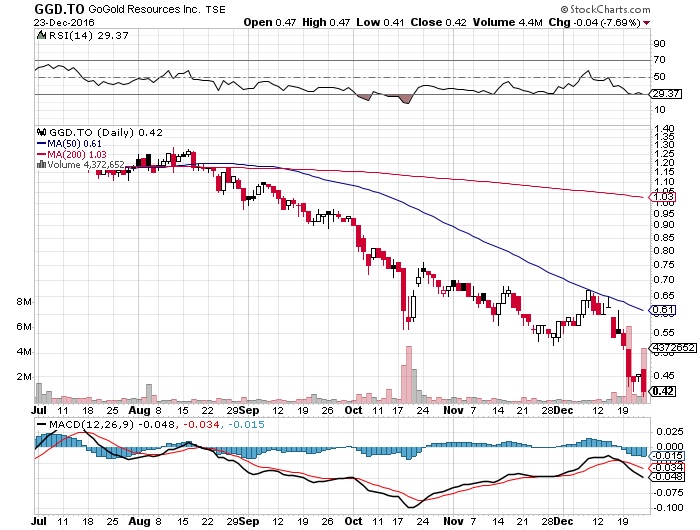
Task: Click the 4M volume axis label
Action: point(24,352)
